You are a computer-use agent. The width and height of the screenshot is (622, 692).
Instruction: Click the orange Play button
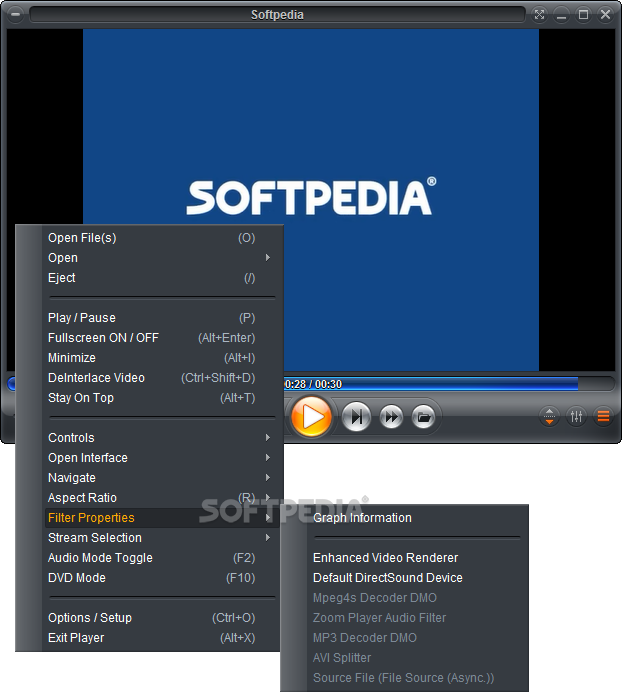coord(311,417)
